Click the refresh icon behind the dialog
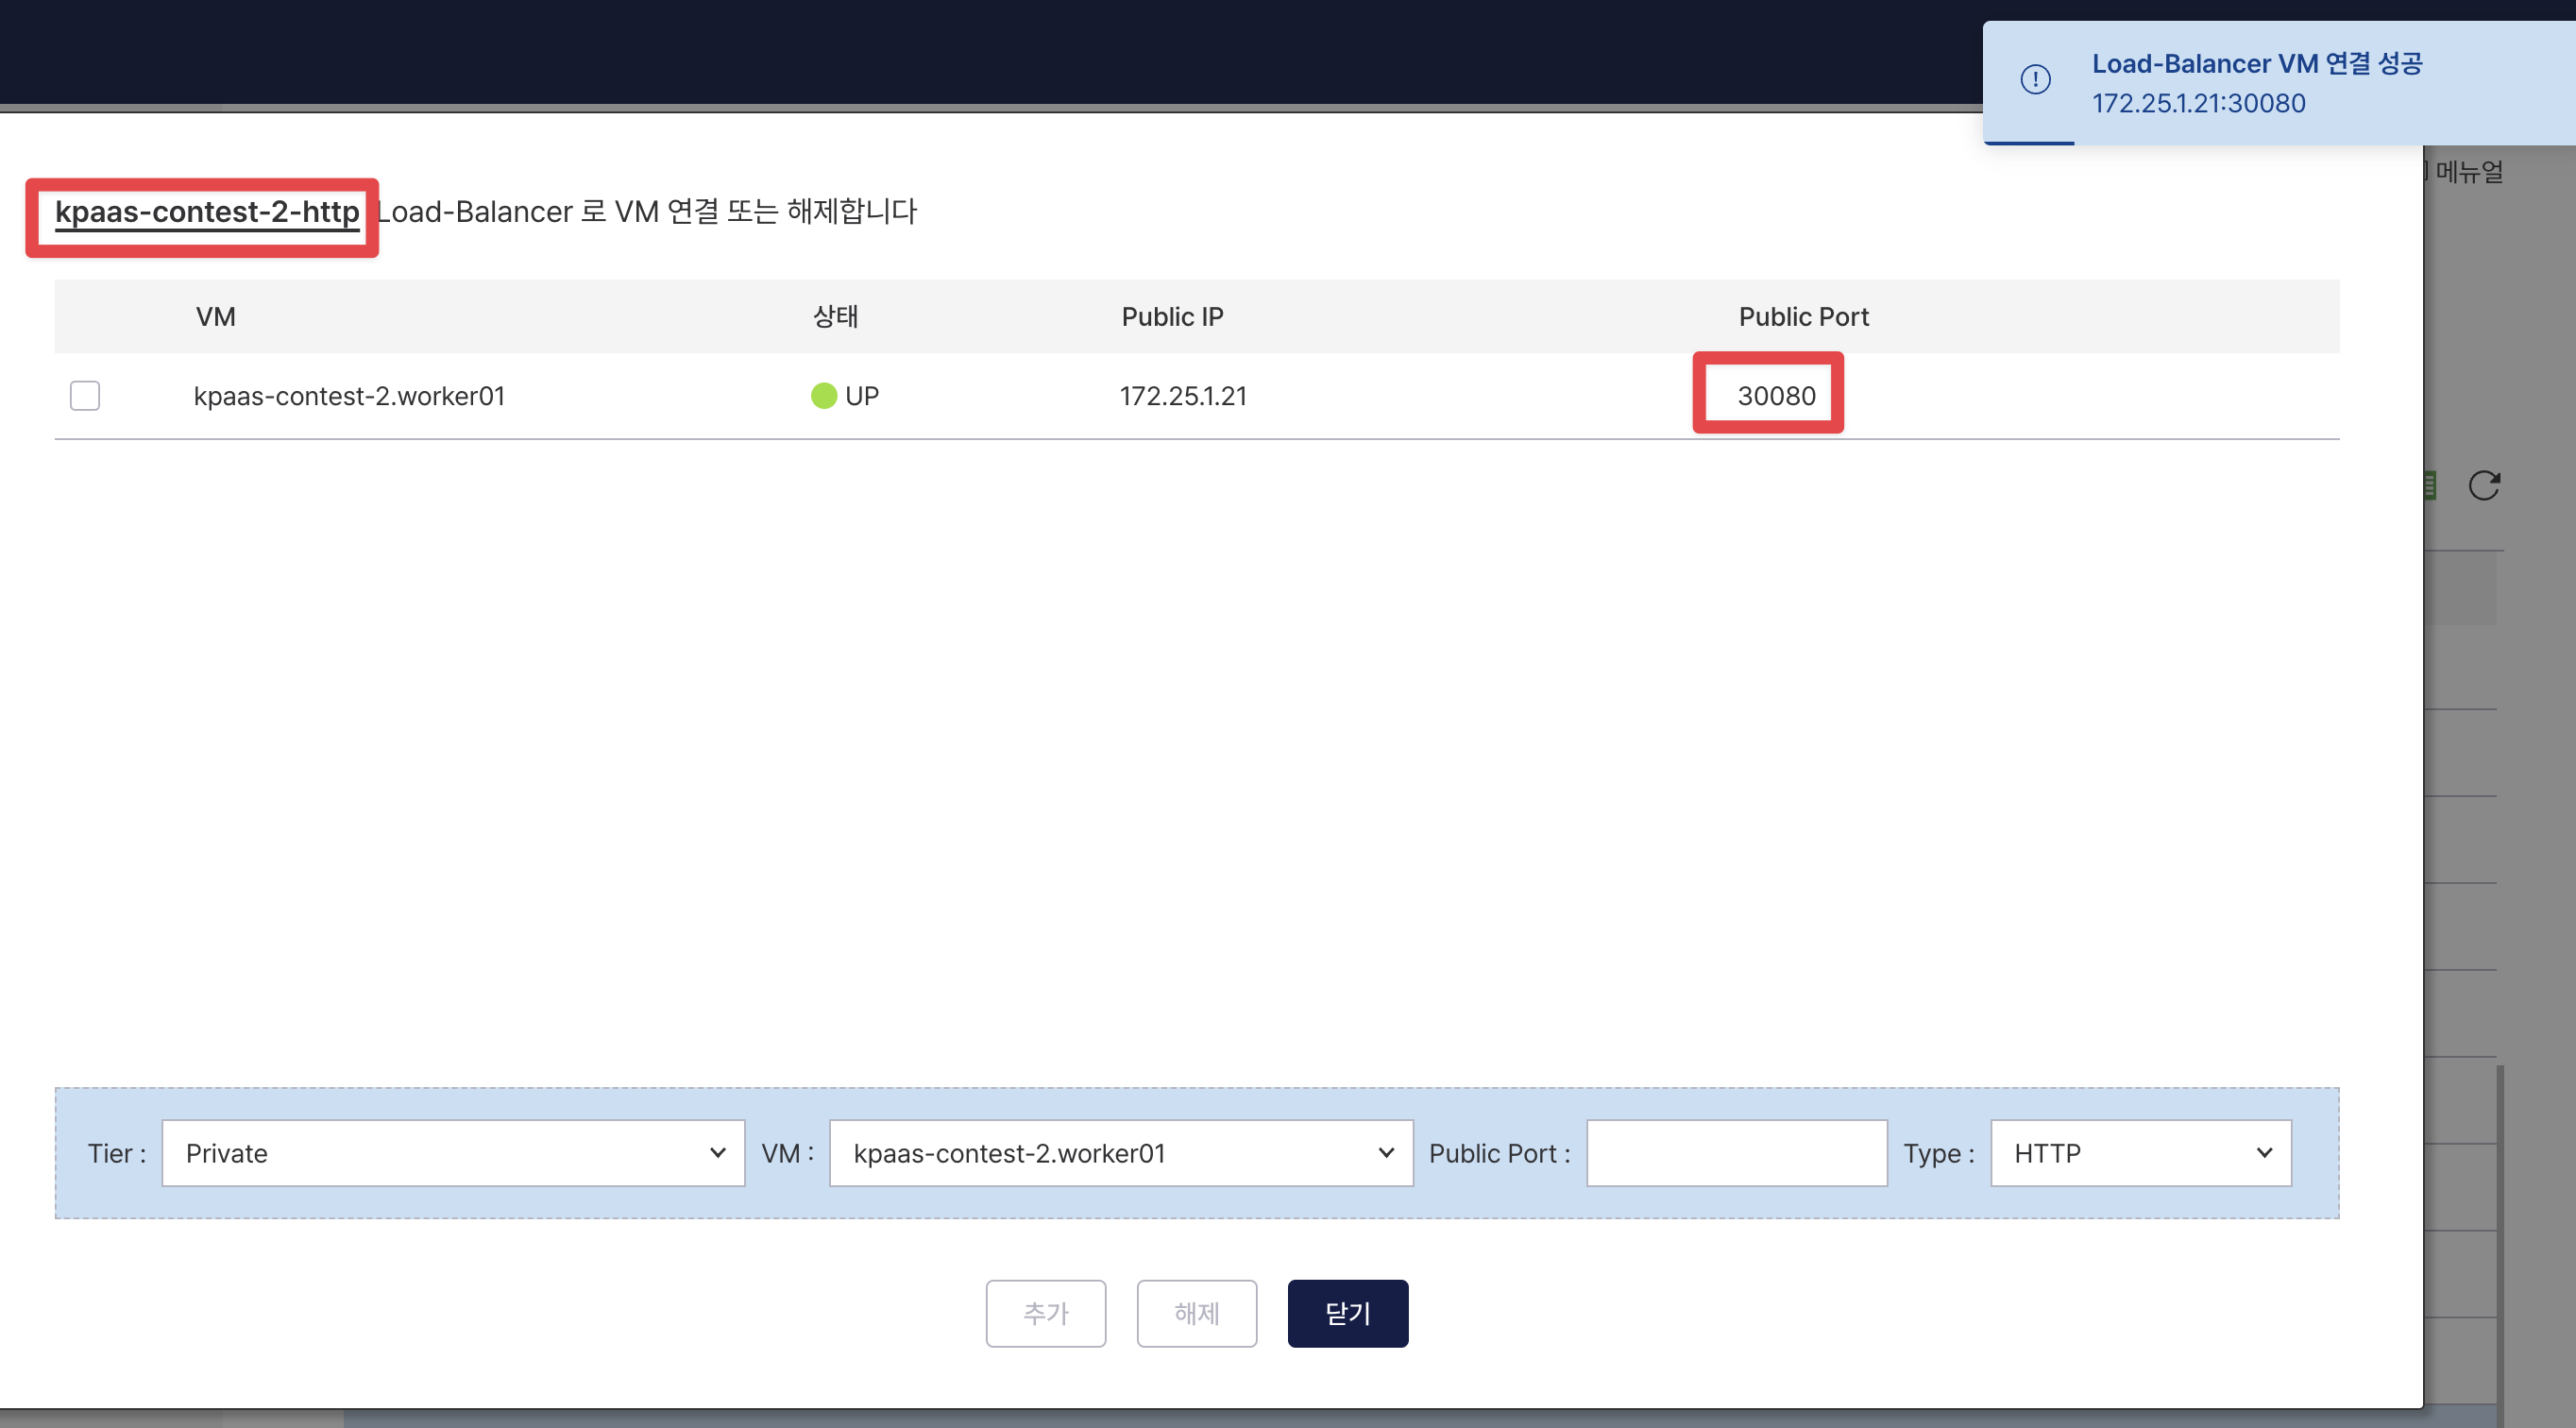Image resolution: width=2576 pixels, height=1428 pixels. (x=2483, y=486)
